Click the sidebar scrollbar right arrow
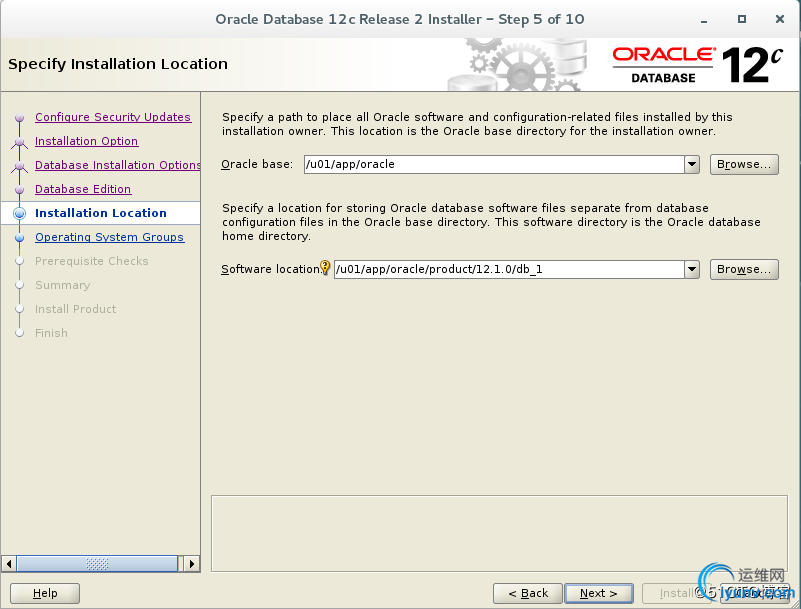 pyautogui.click(x=192, y=564)
